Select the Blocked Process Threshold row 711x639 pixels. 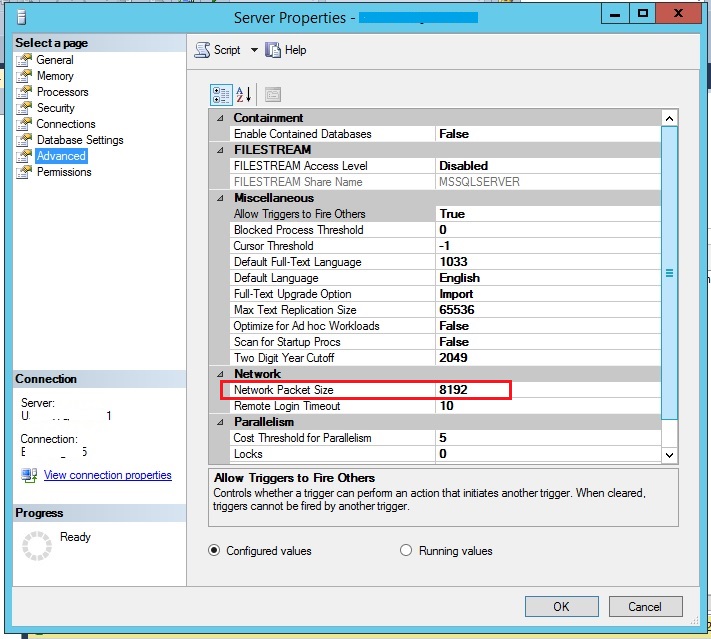tap(446, 230)
